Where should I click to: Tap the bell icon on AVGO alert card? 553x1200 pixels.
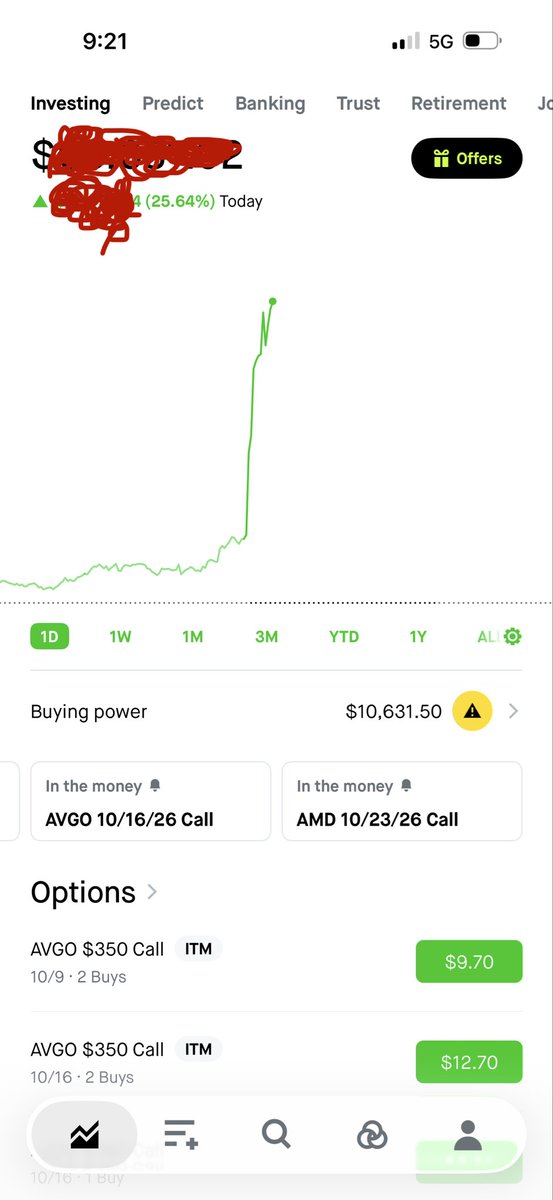pos(155,786)
